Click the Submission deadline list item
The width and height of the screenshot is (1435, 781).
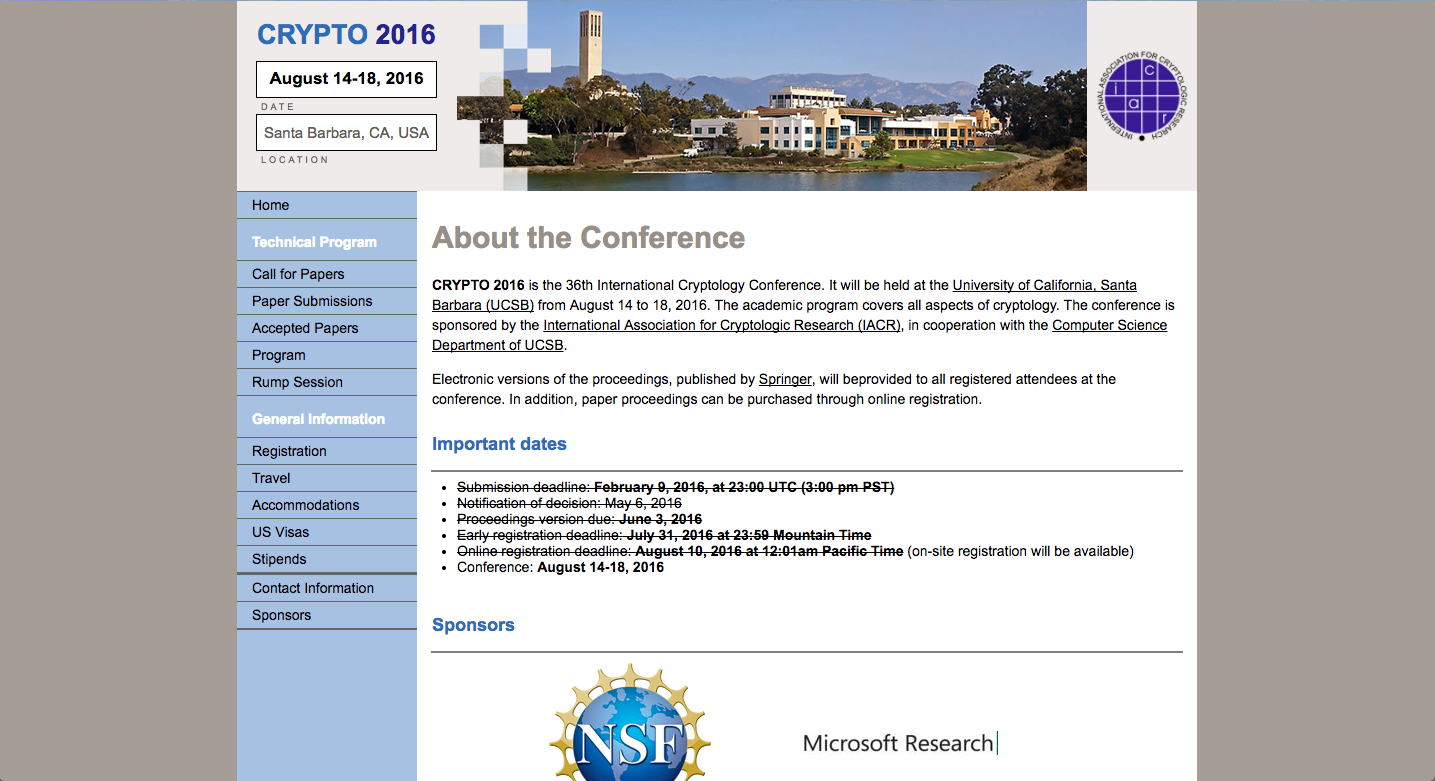675,487
